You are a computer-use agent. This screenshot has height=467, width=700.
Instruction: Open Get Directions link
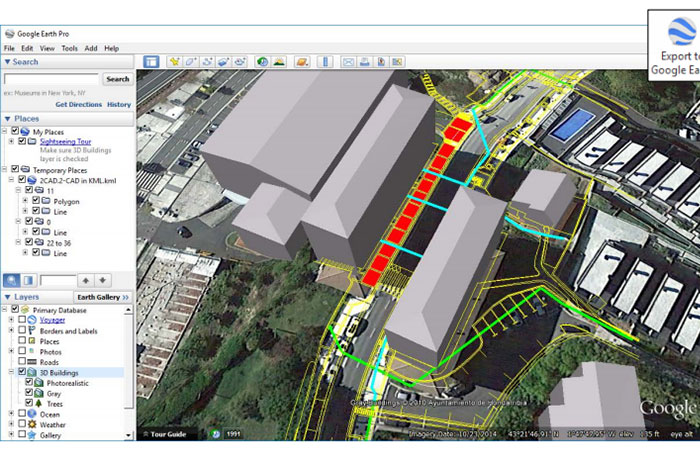(79, 104)
